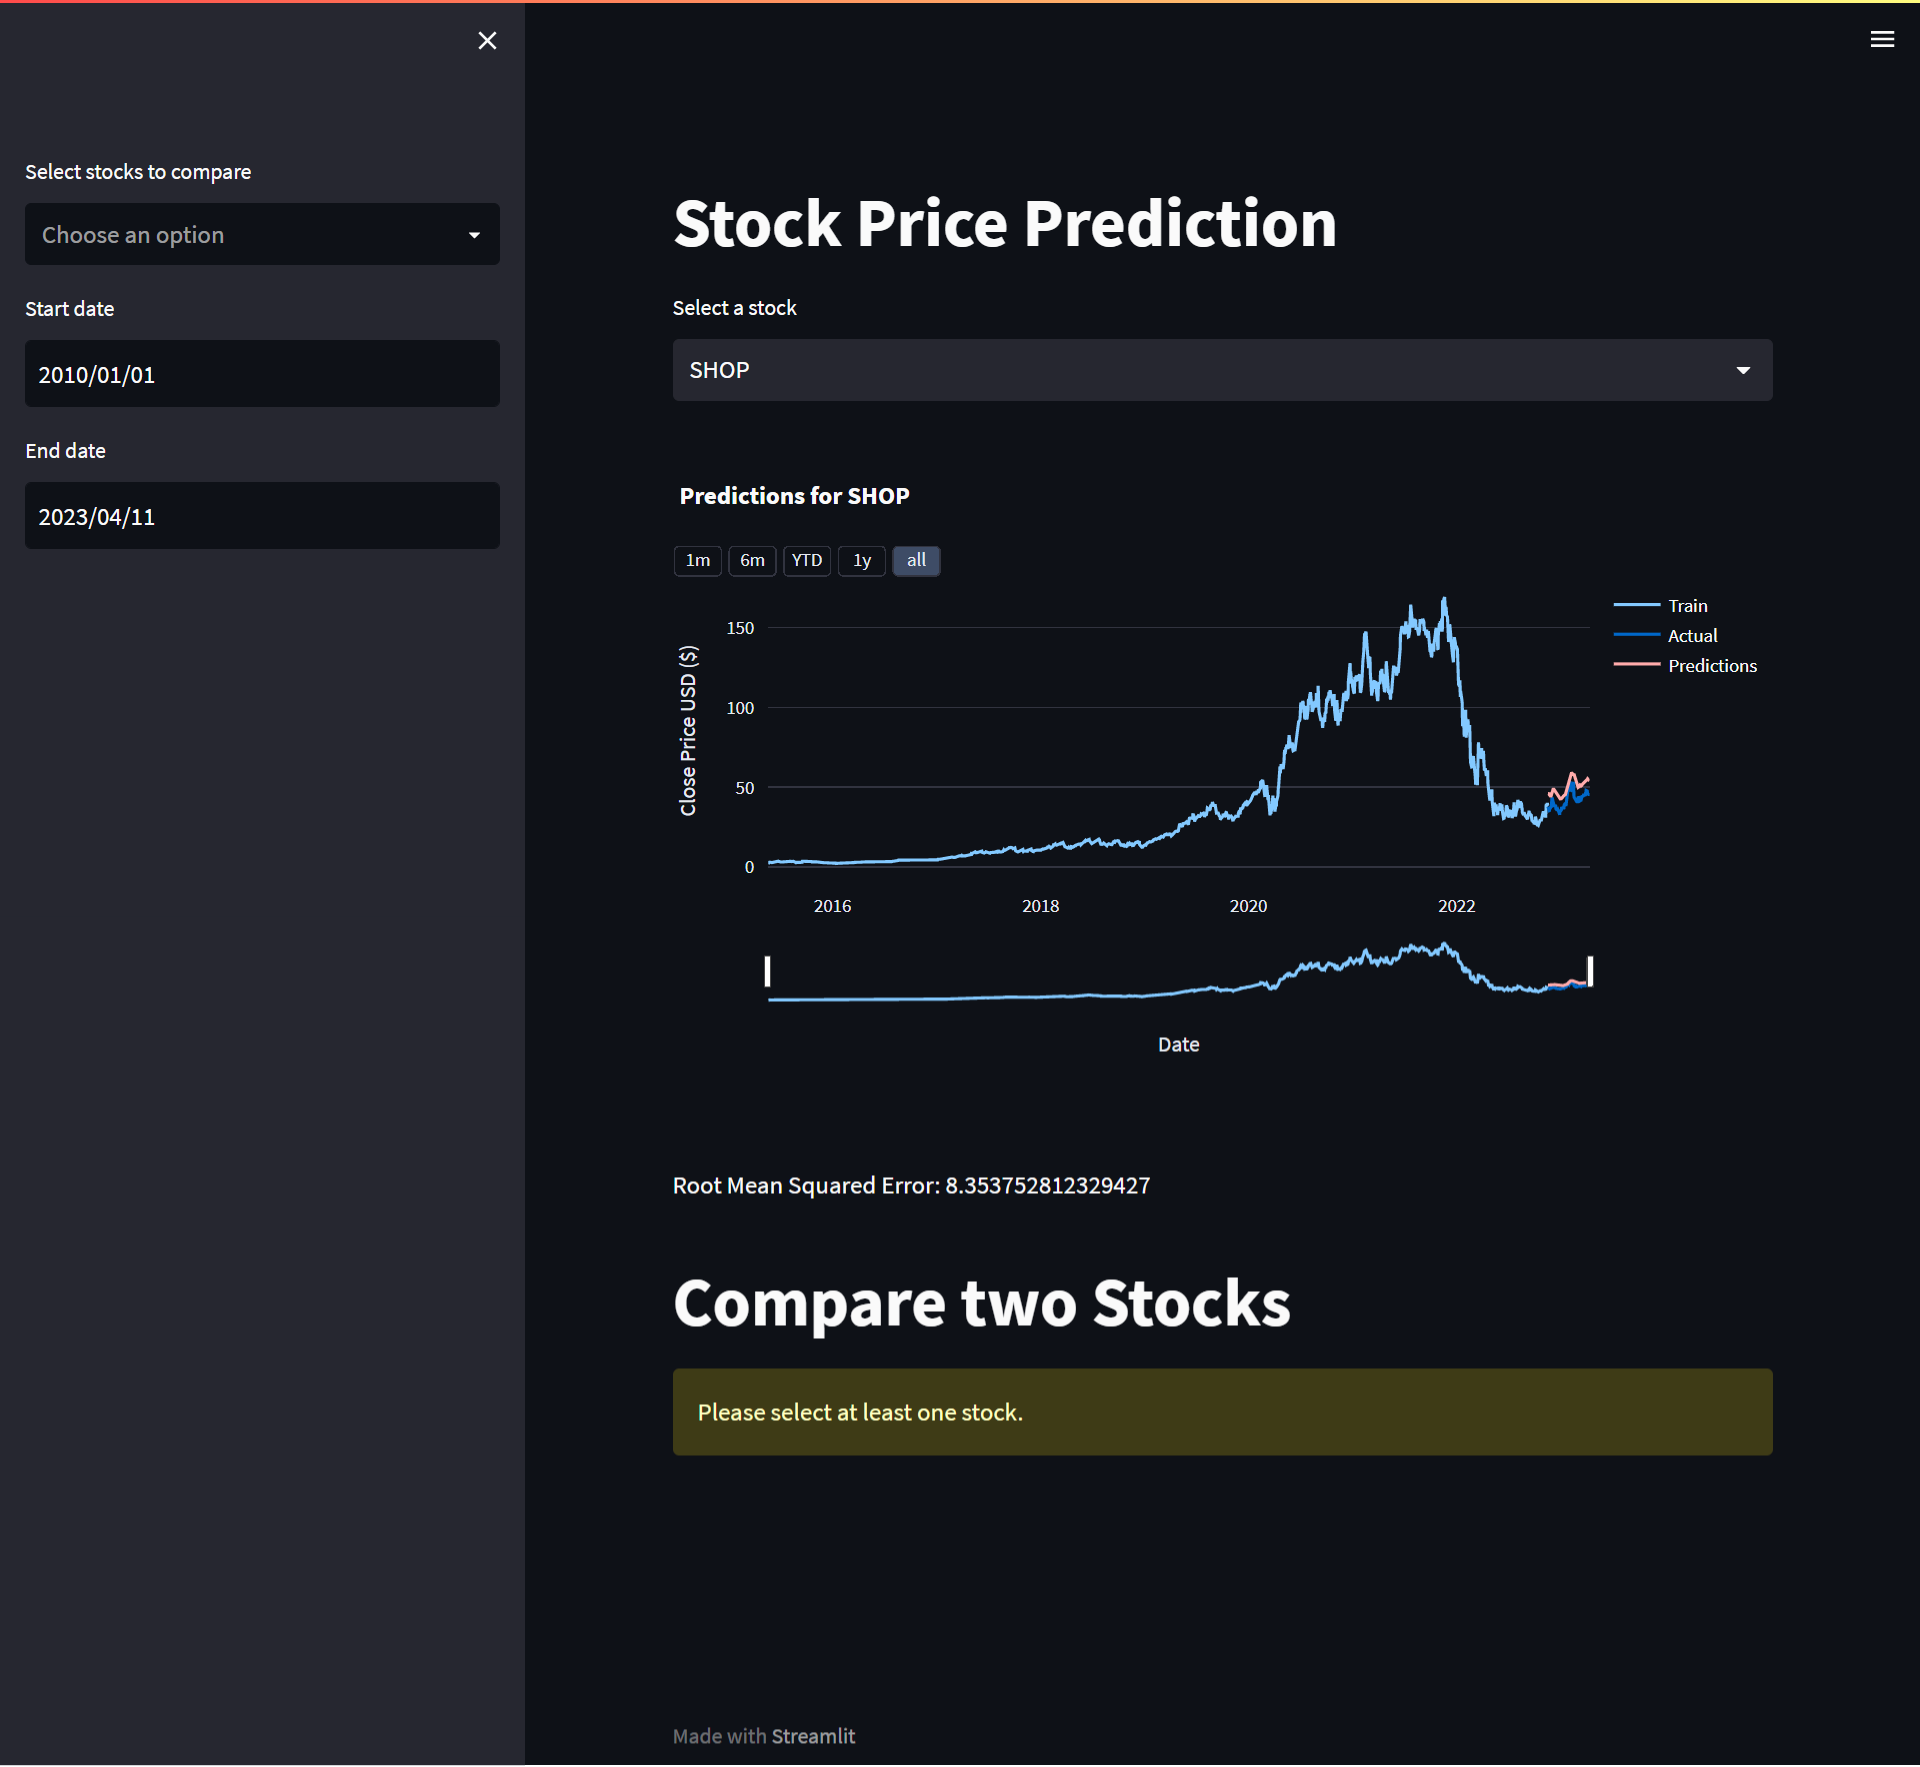Viewport: 1920px width, 1767px height.
Task: Select the 6m tab in the range selector
Action: (752, 561)
